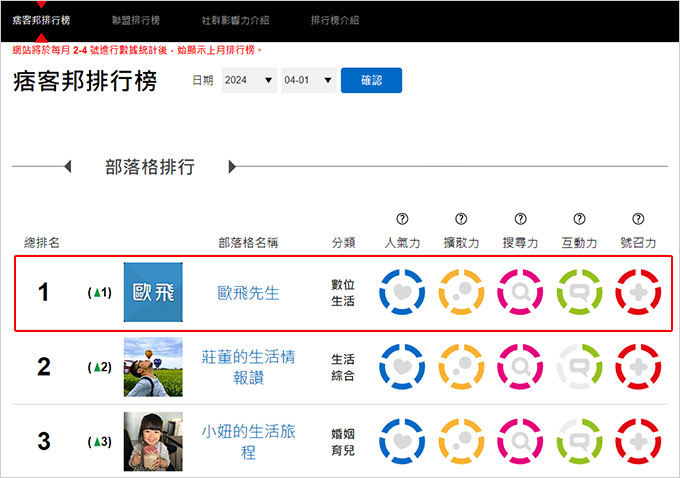The width and height of the screenshot is (680, 478).
Task: Click help icon above 擴散力
Action: pyautogui.click(x=461, y=219)
